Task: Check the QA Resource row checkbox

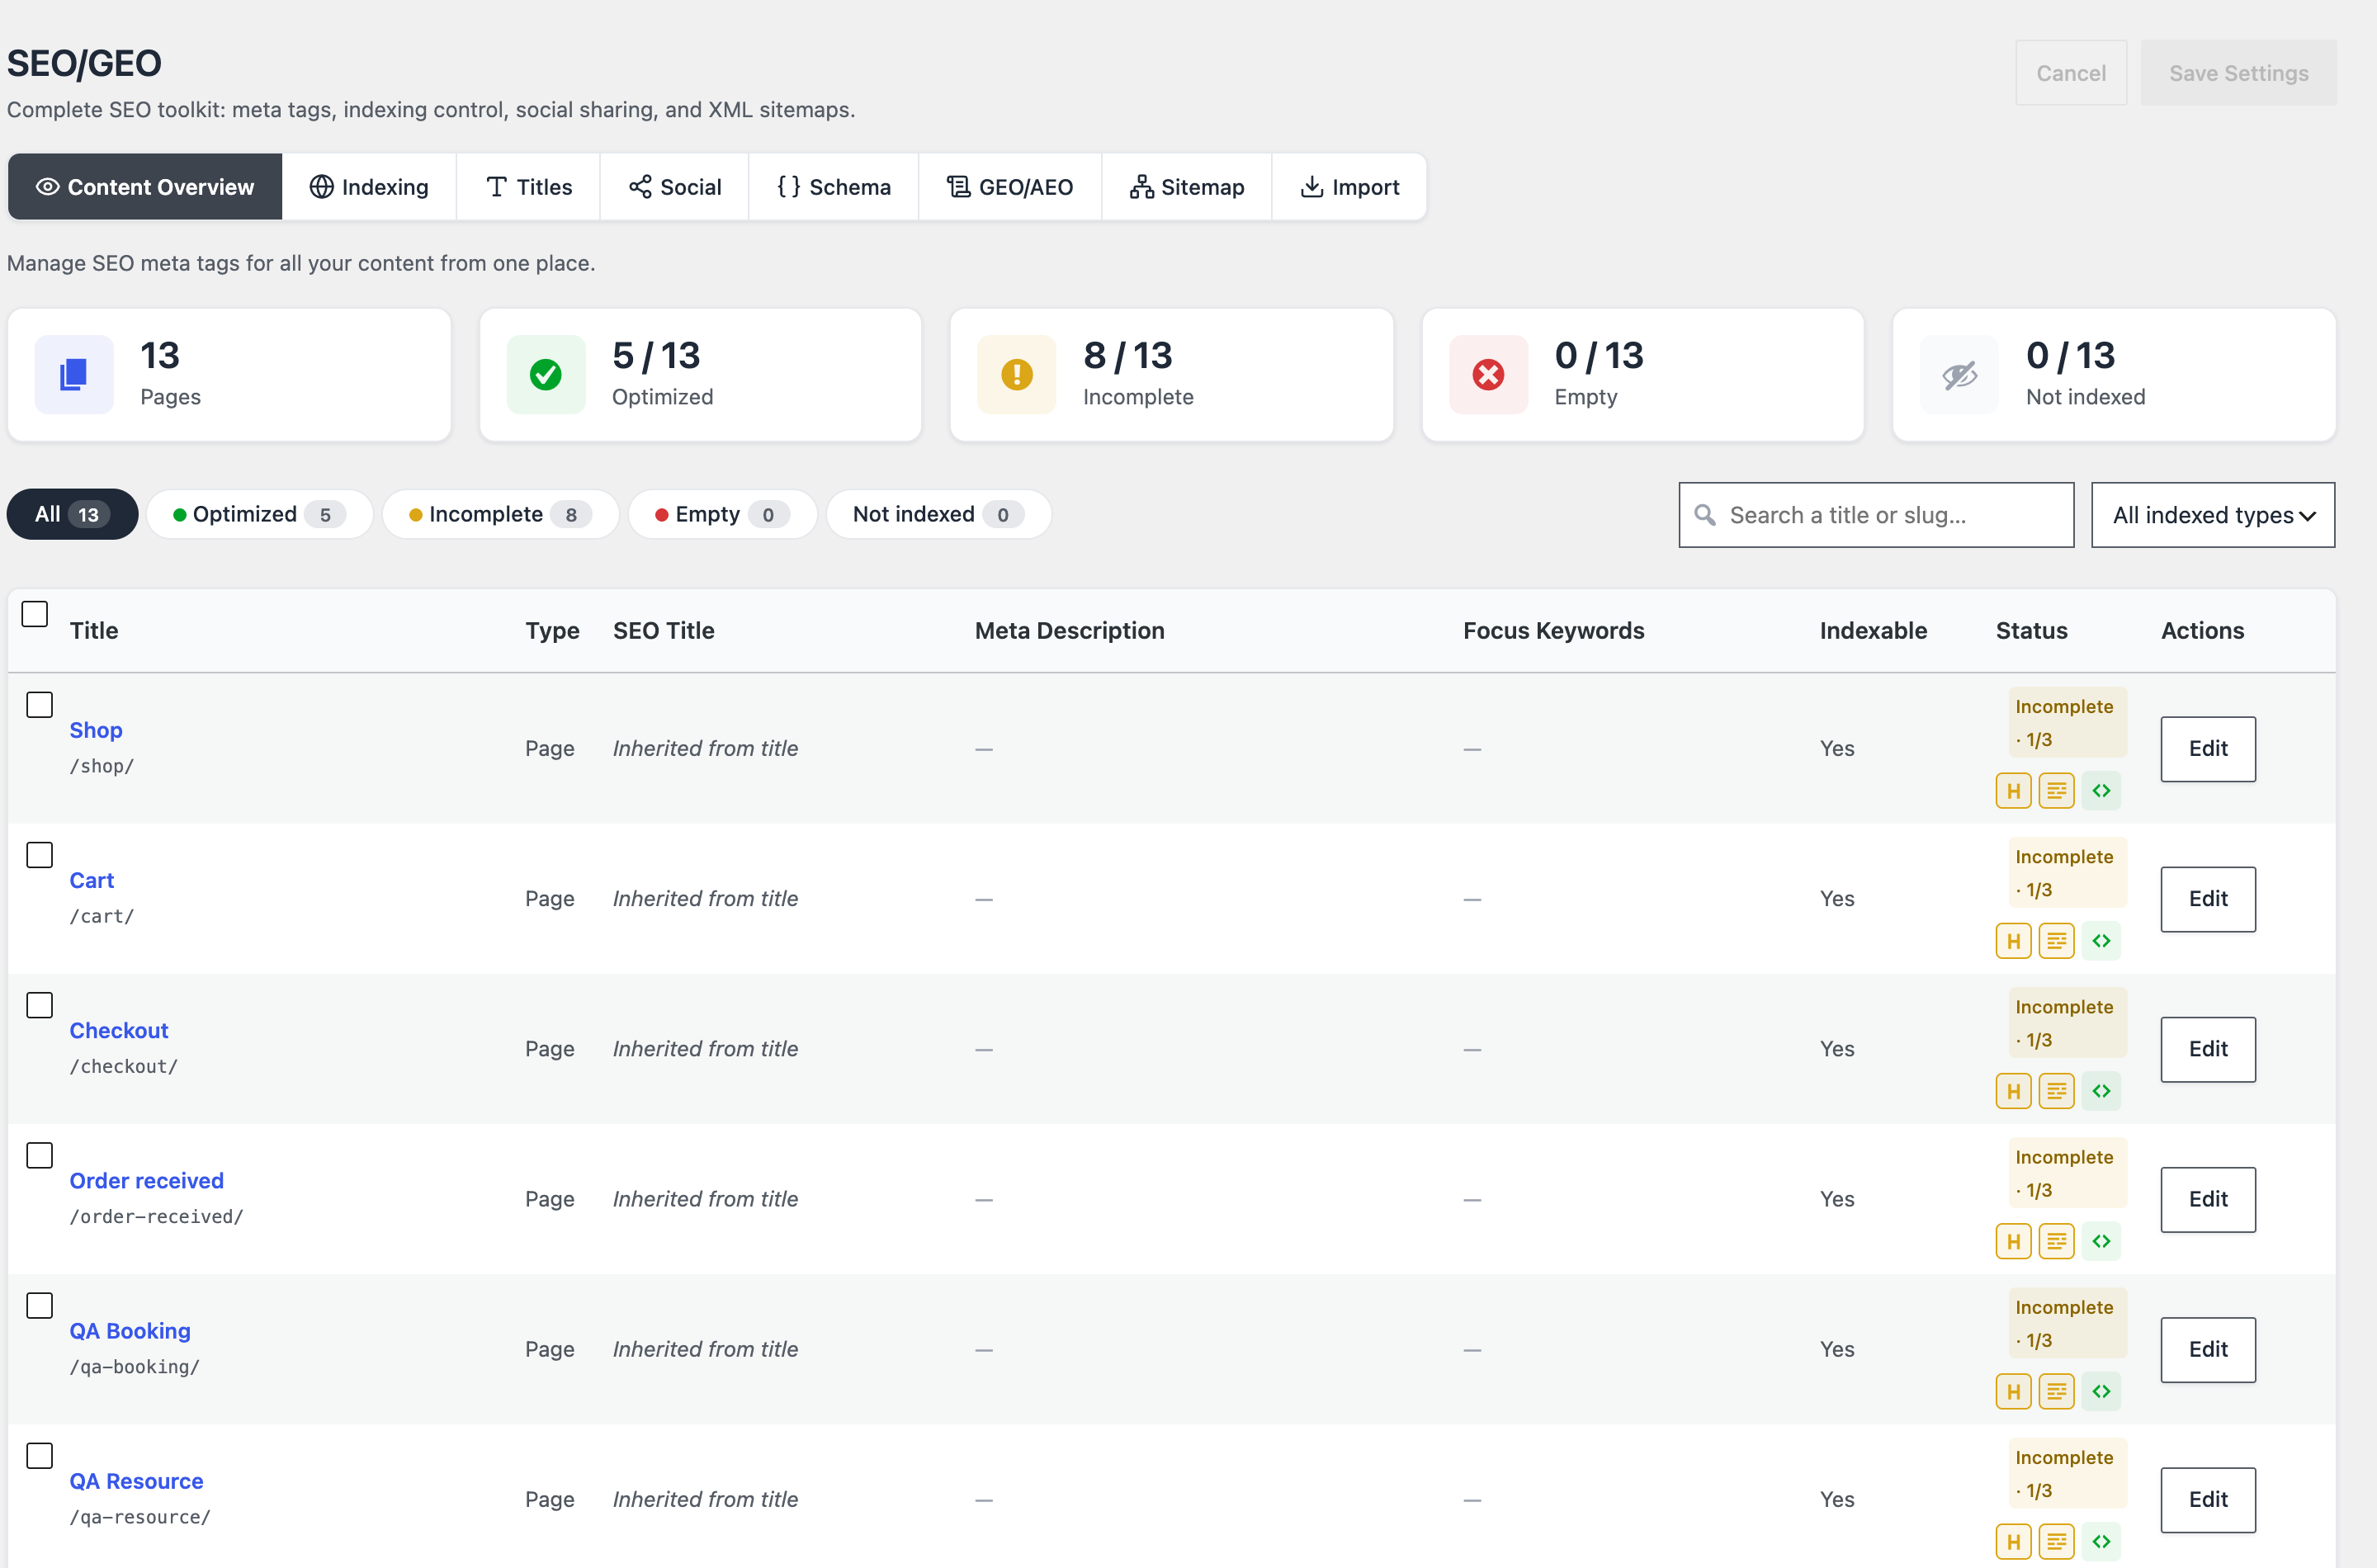Action: (x=39, y=1455)
